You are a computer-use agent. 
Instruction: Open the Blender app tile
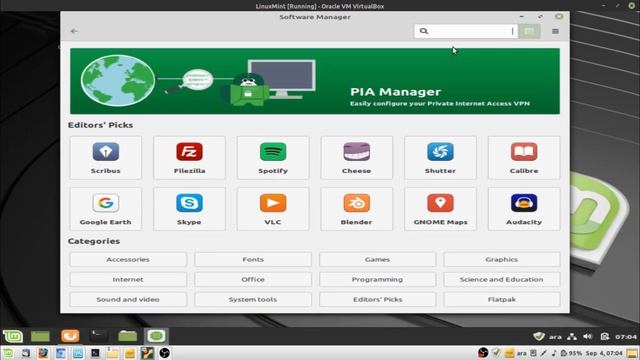357,209
